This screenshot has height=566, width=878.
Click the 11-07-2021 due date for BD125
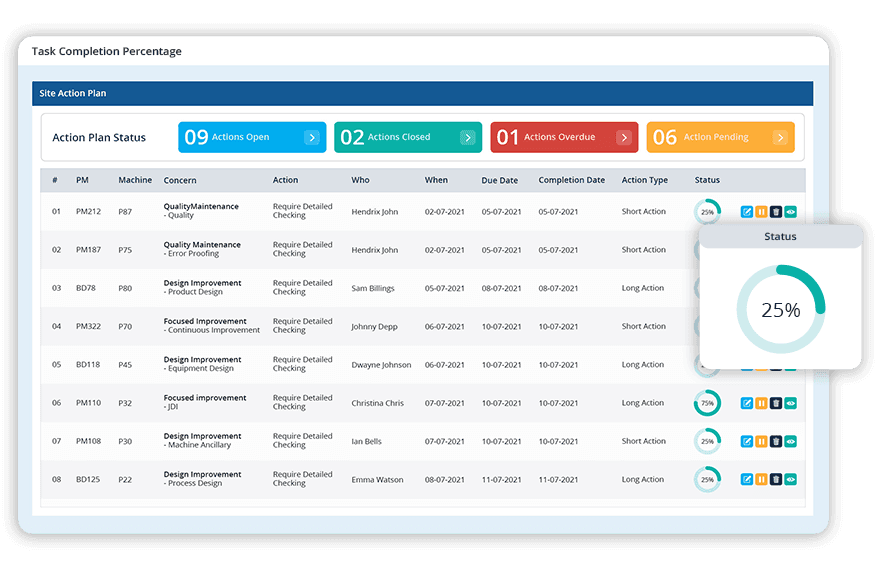click(x=501, y=480)
